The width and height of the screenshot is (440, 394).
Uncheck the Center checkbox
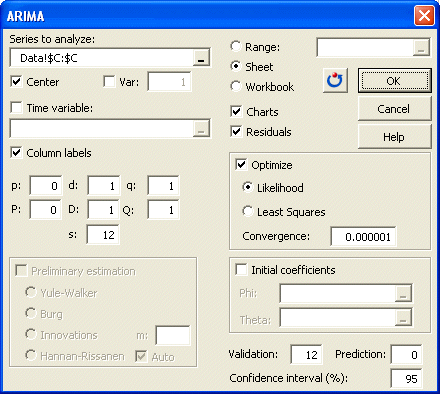tap(16, 81)
